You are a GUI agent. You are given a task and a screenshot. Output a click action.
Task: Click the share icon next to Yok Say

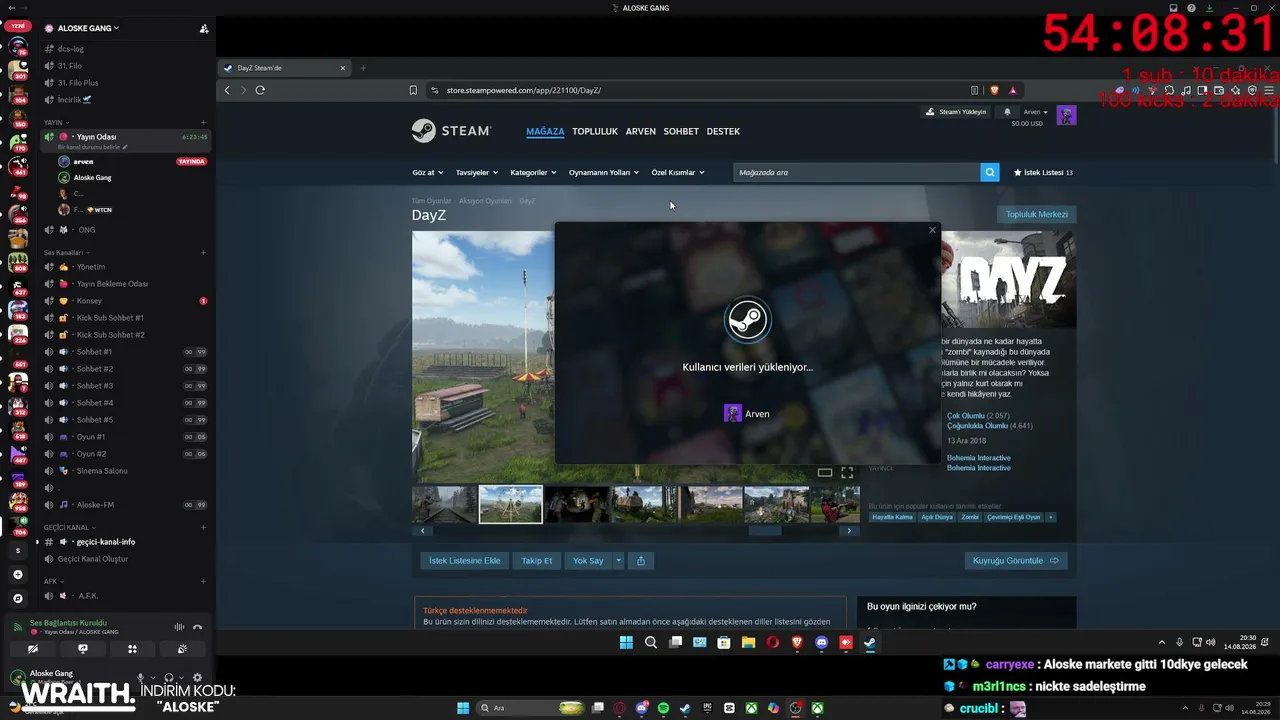[x=641, y=561]
